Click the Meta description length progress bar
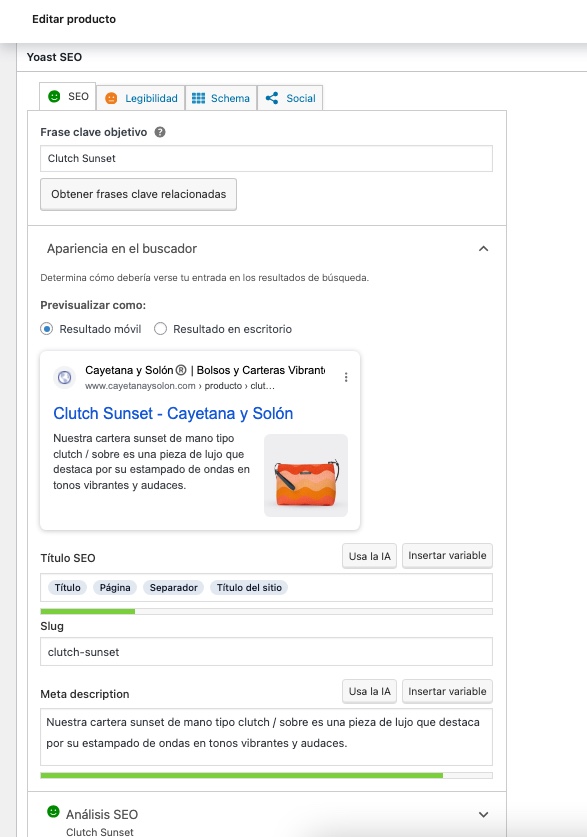The image size is (587, 837). (266, 775)
